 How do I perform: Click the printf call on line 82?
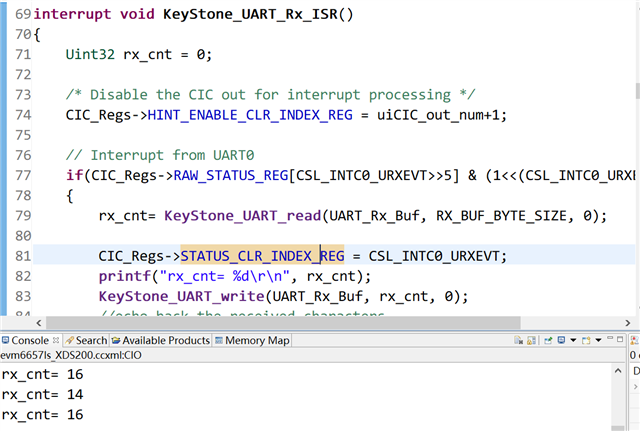tap(124, 276)
